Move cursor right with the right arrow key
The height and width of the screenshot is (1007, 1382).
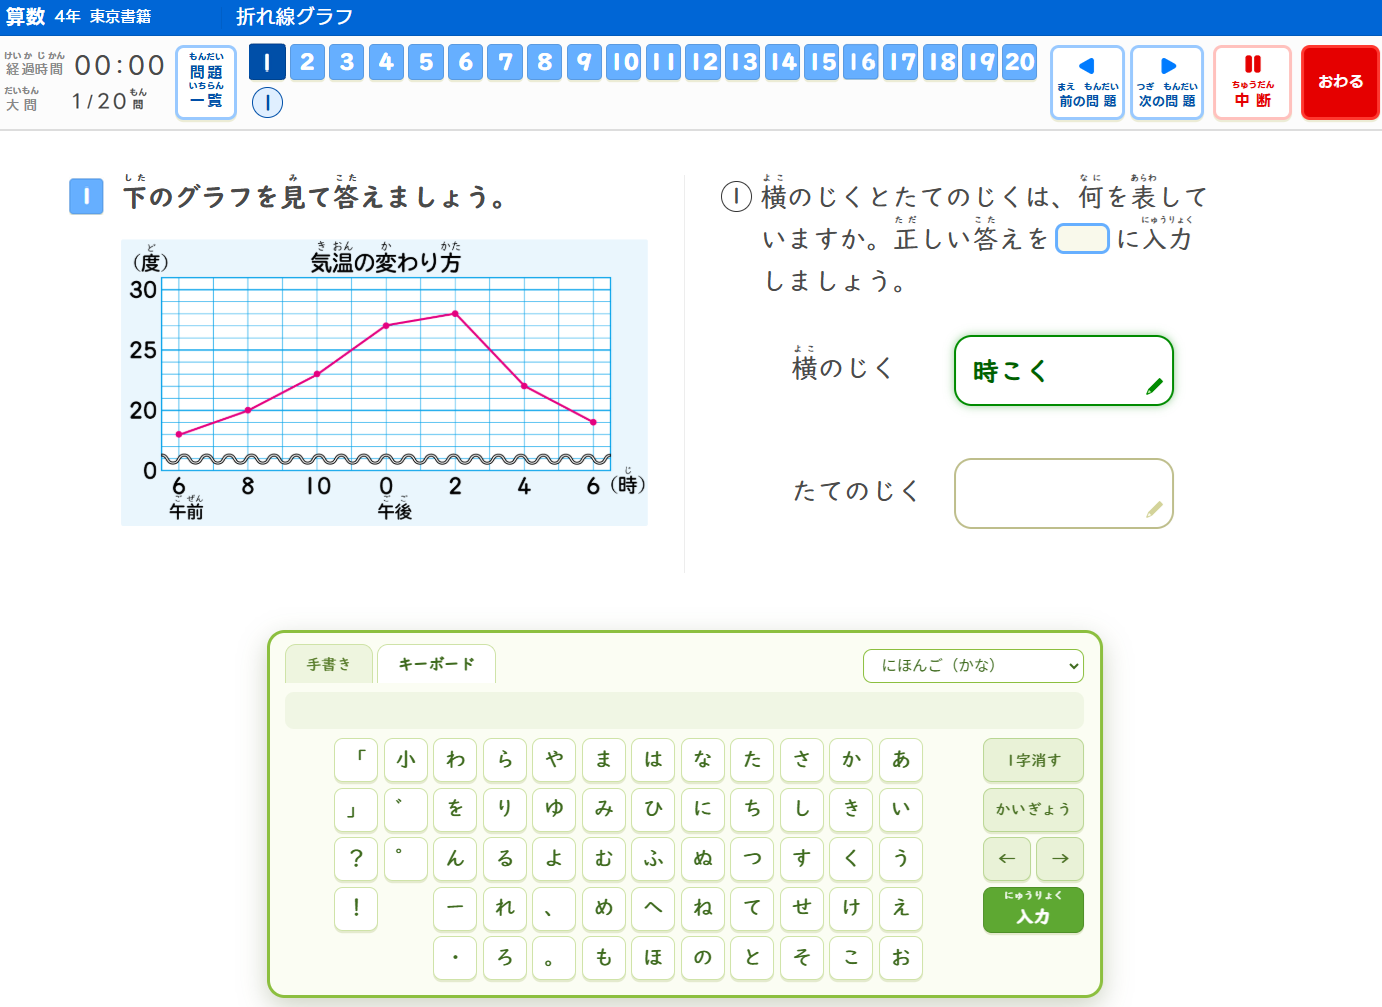coord(1060,859)
